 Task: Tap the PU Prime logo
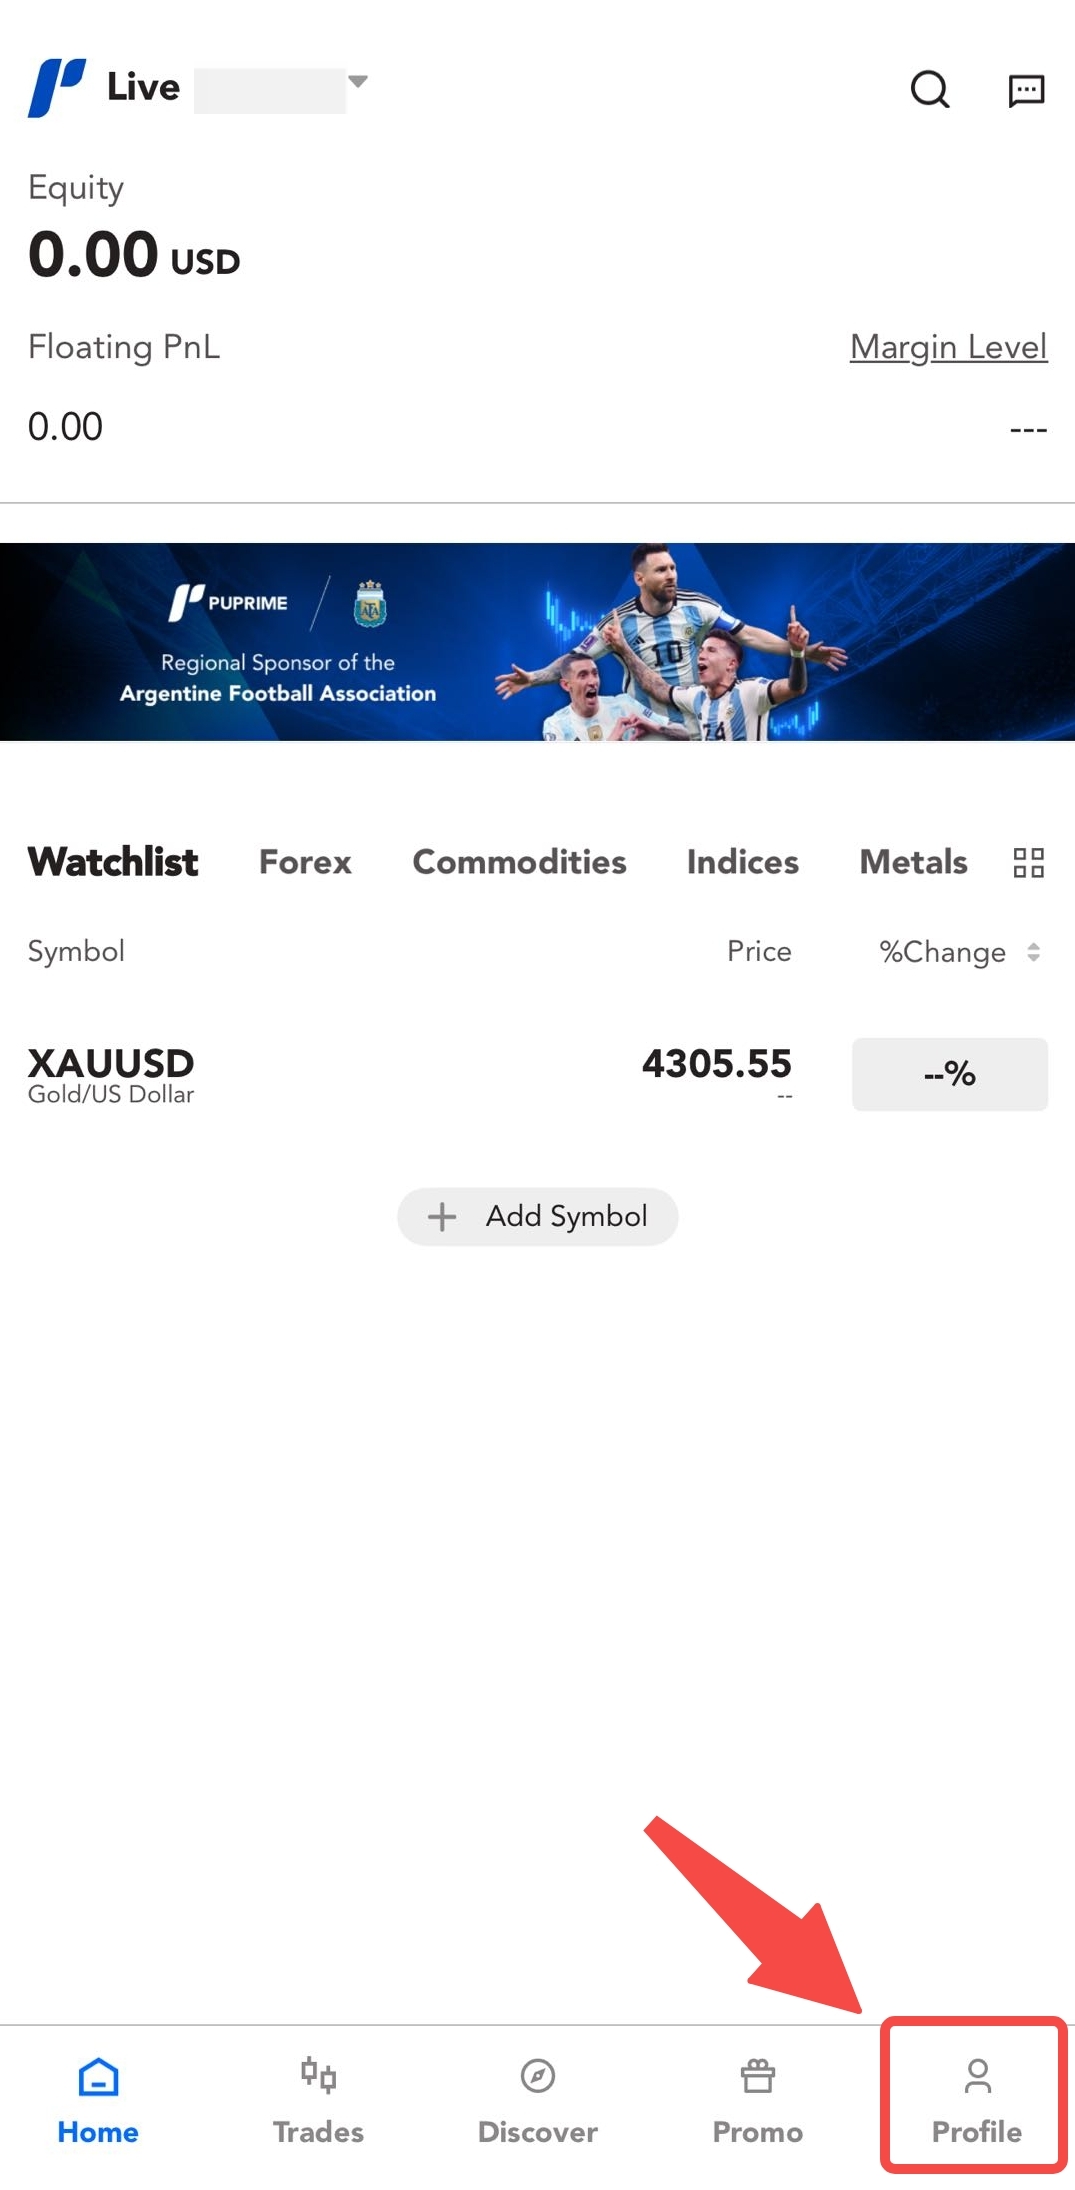56,88
